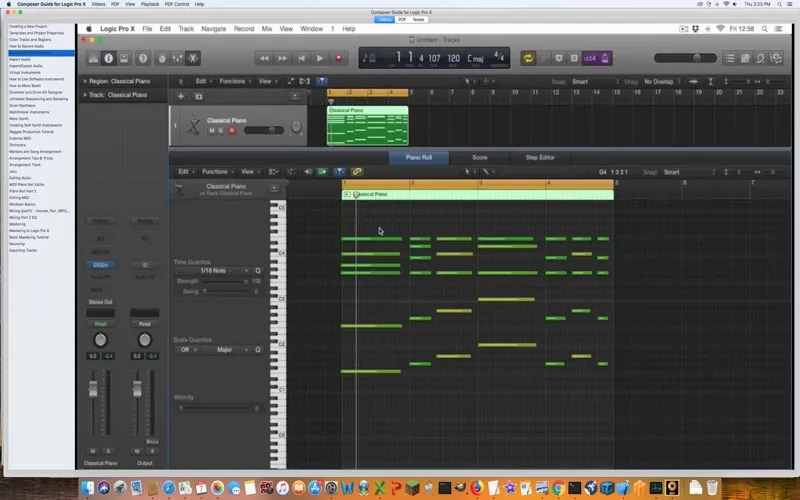Screen dimensions: 800x500
Task: Click the Add Track plus button
Action: 181,96
